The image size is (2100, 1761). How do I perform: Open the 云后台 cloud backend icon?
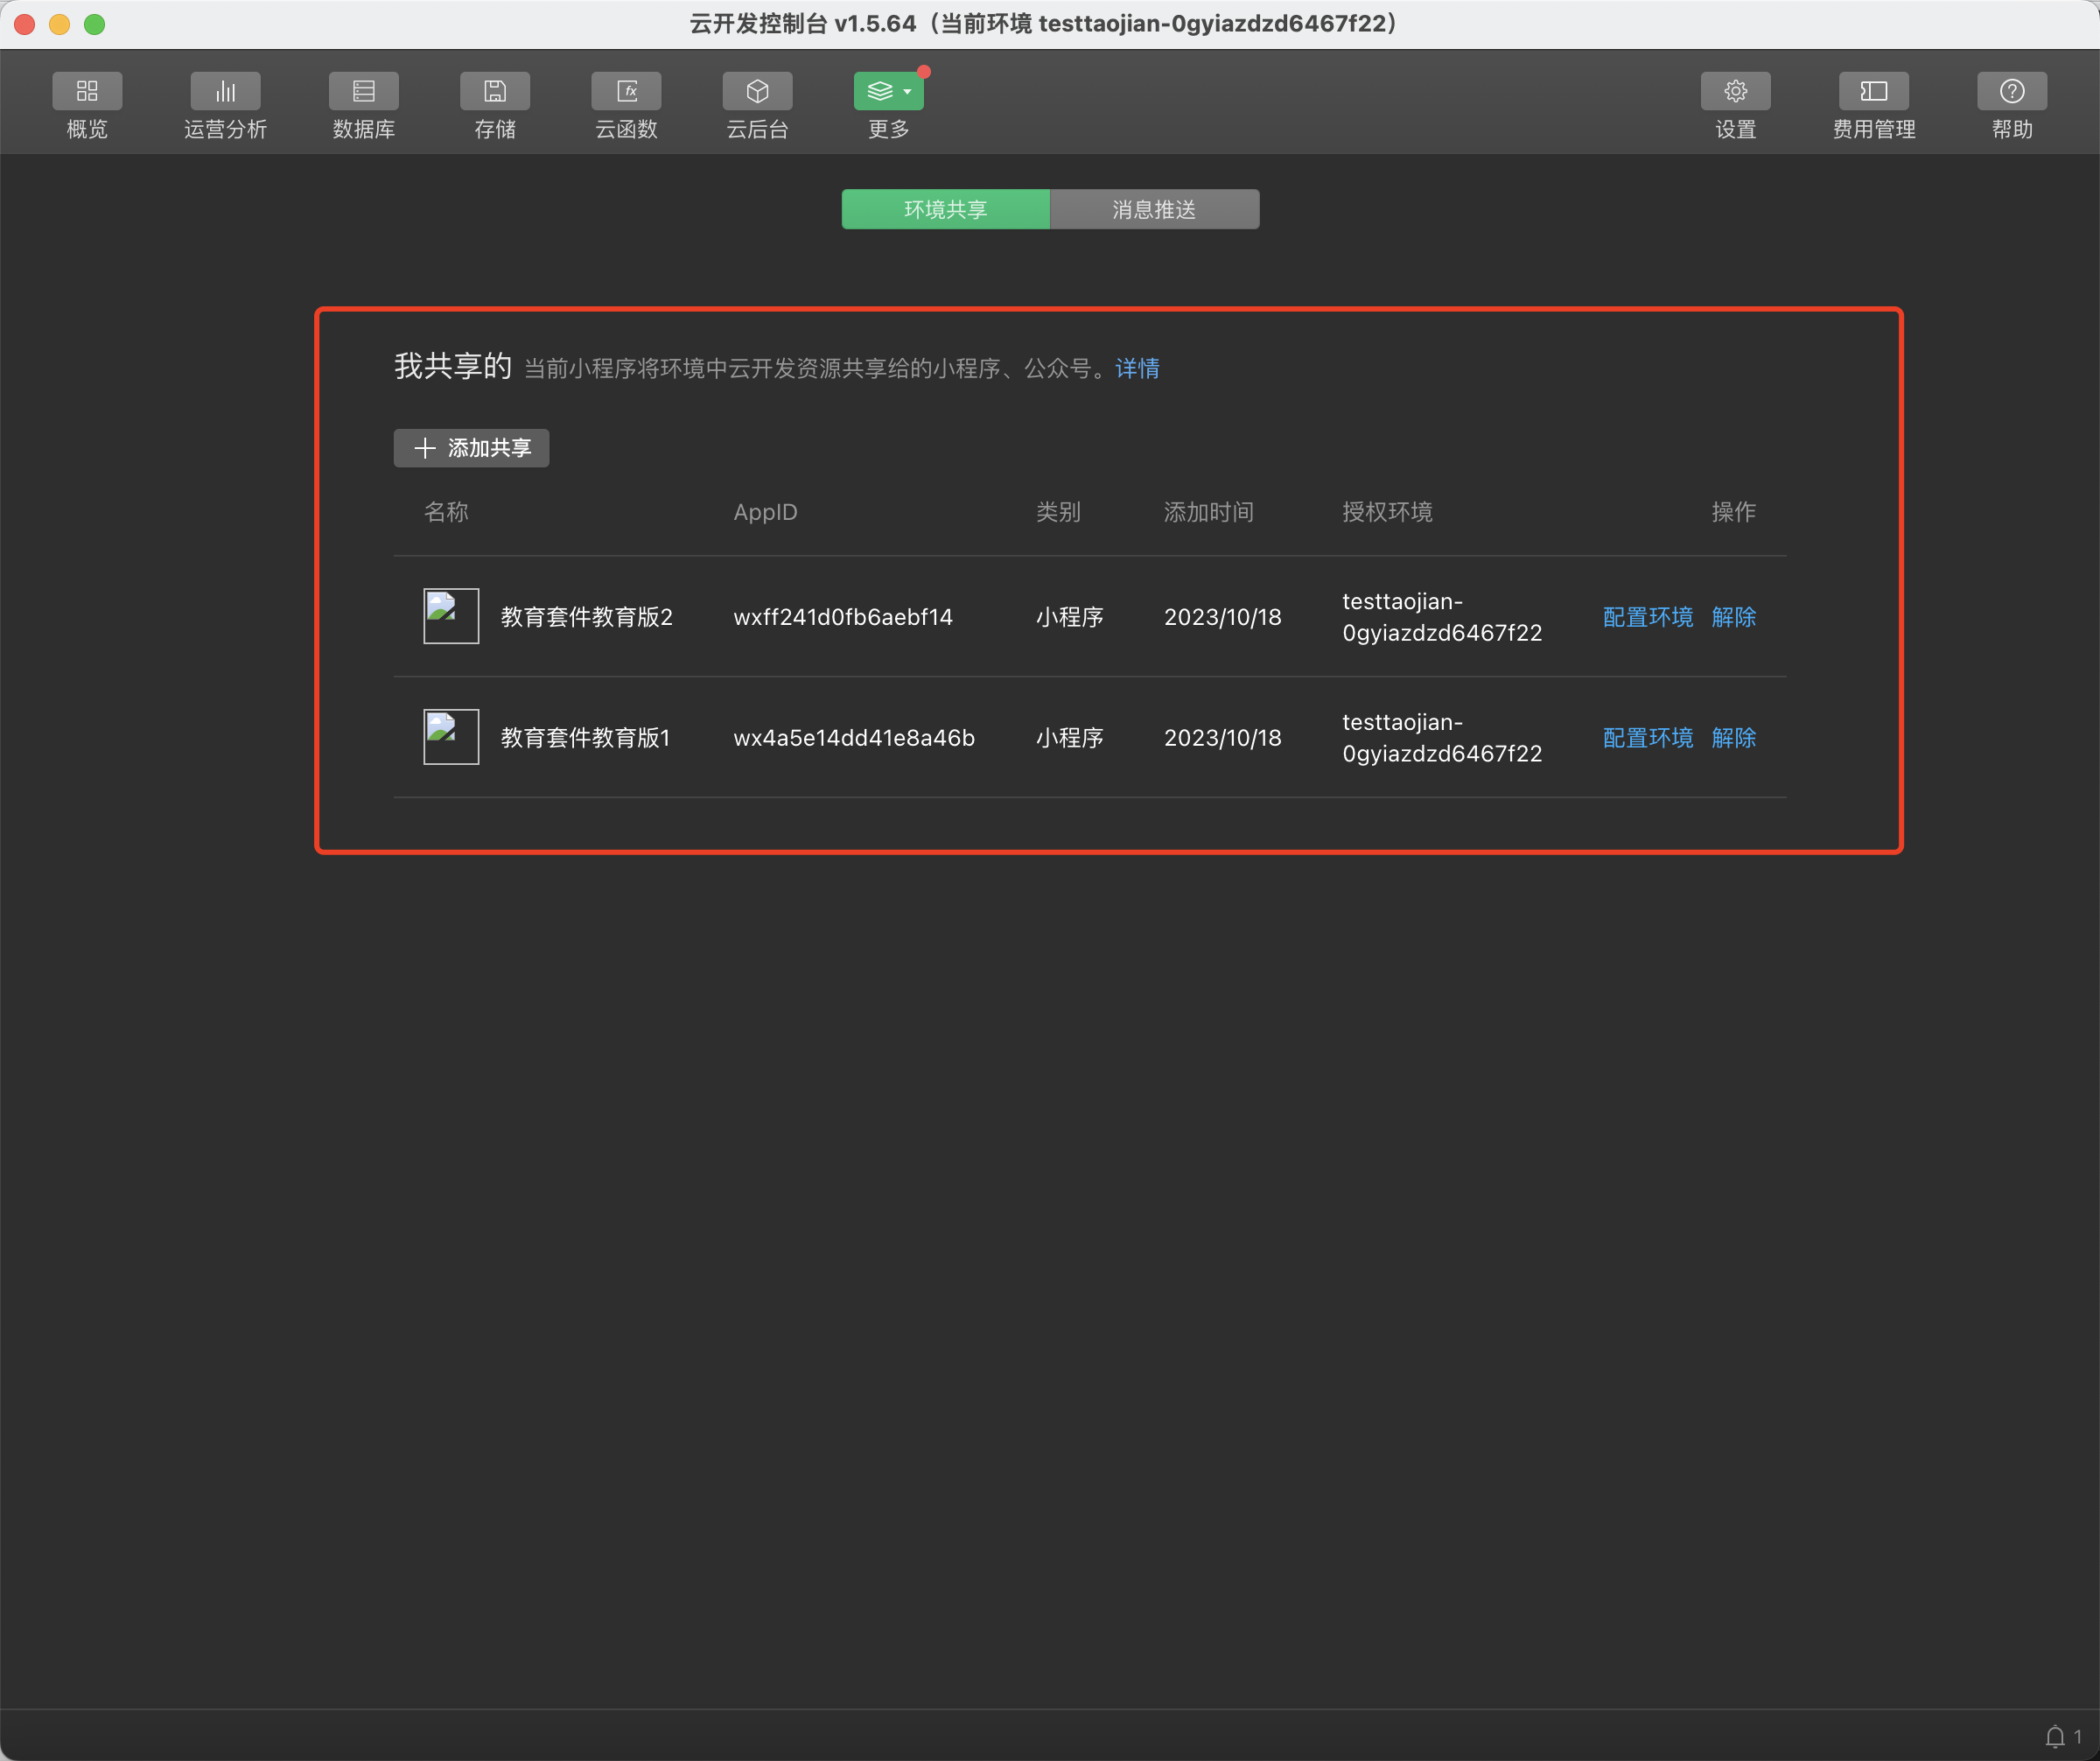click(x=757, y=92)
